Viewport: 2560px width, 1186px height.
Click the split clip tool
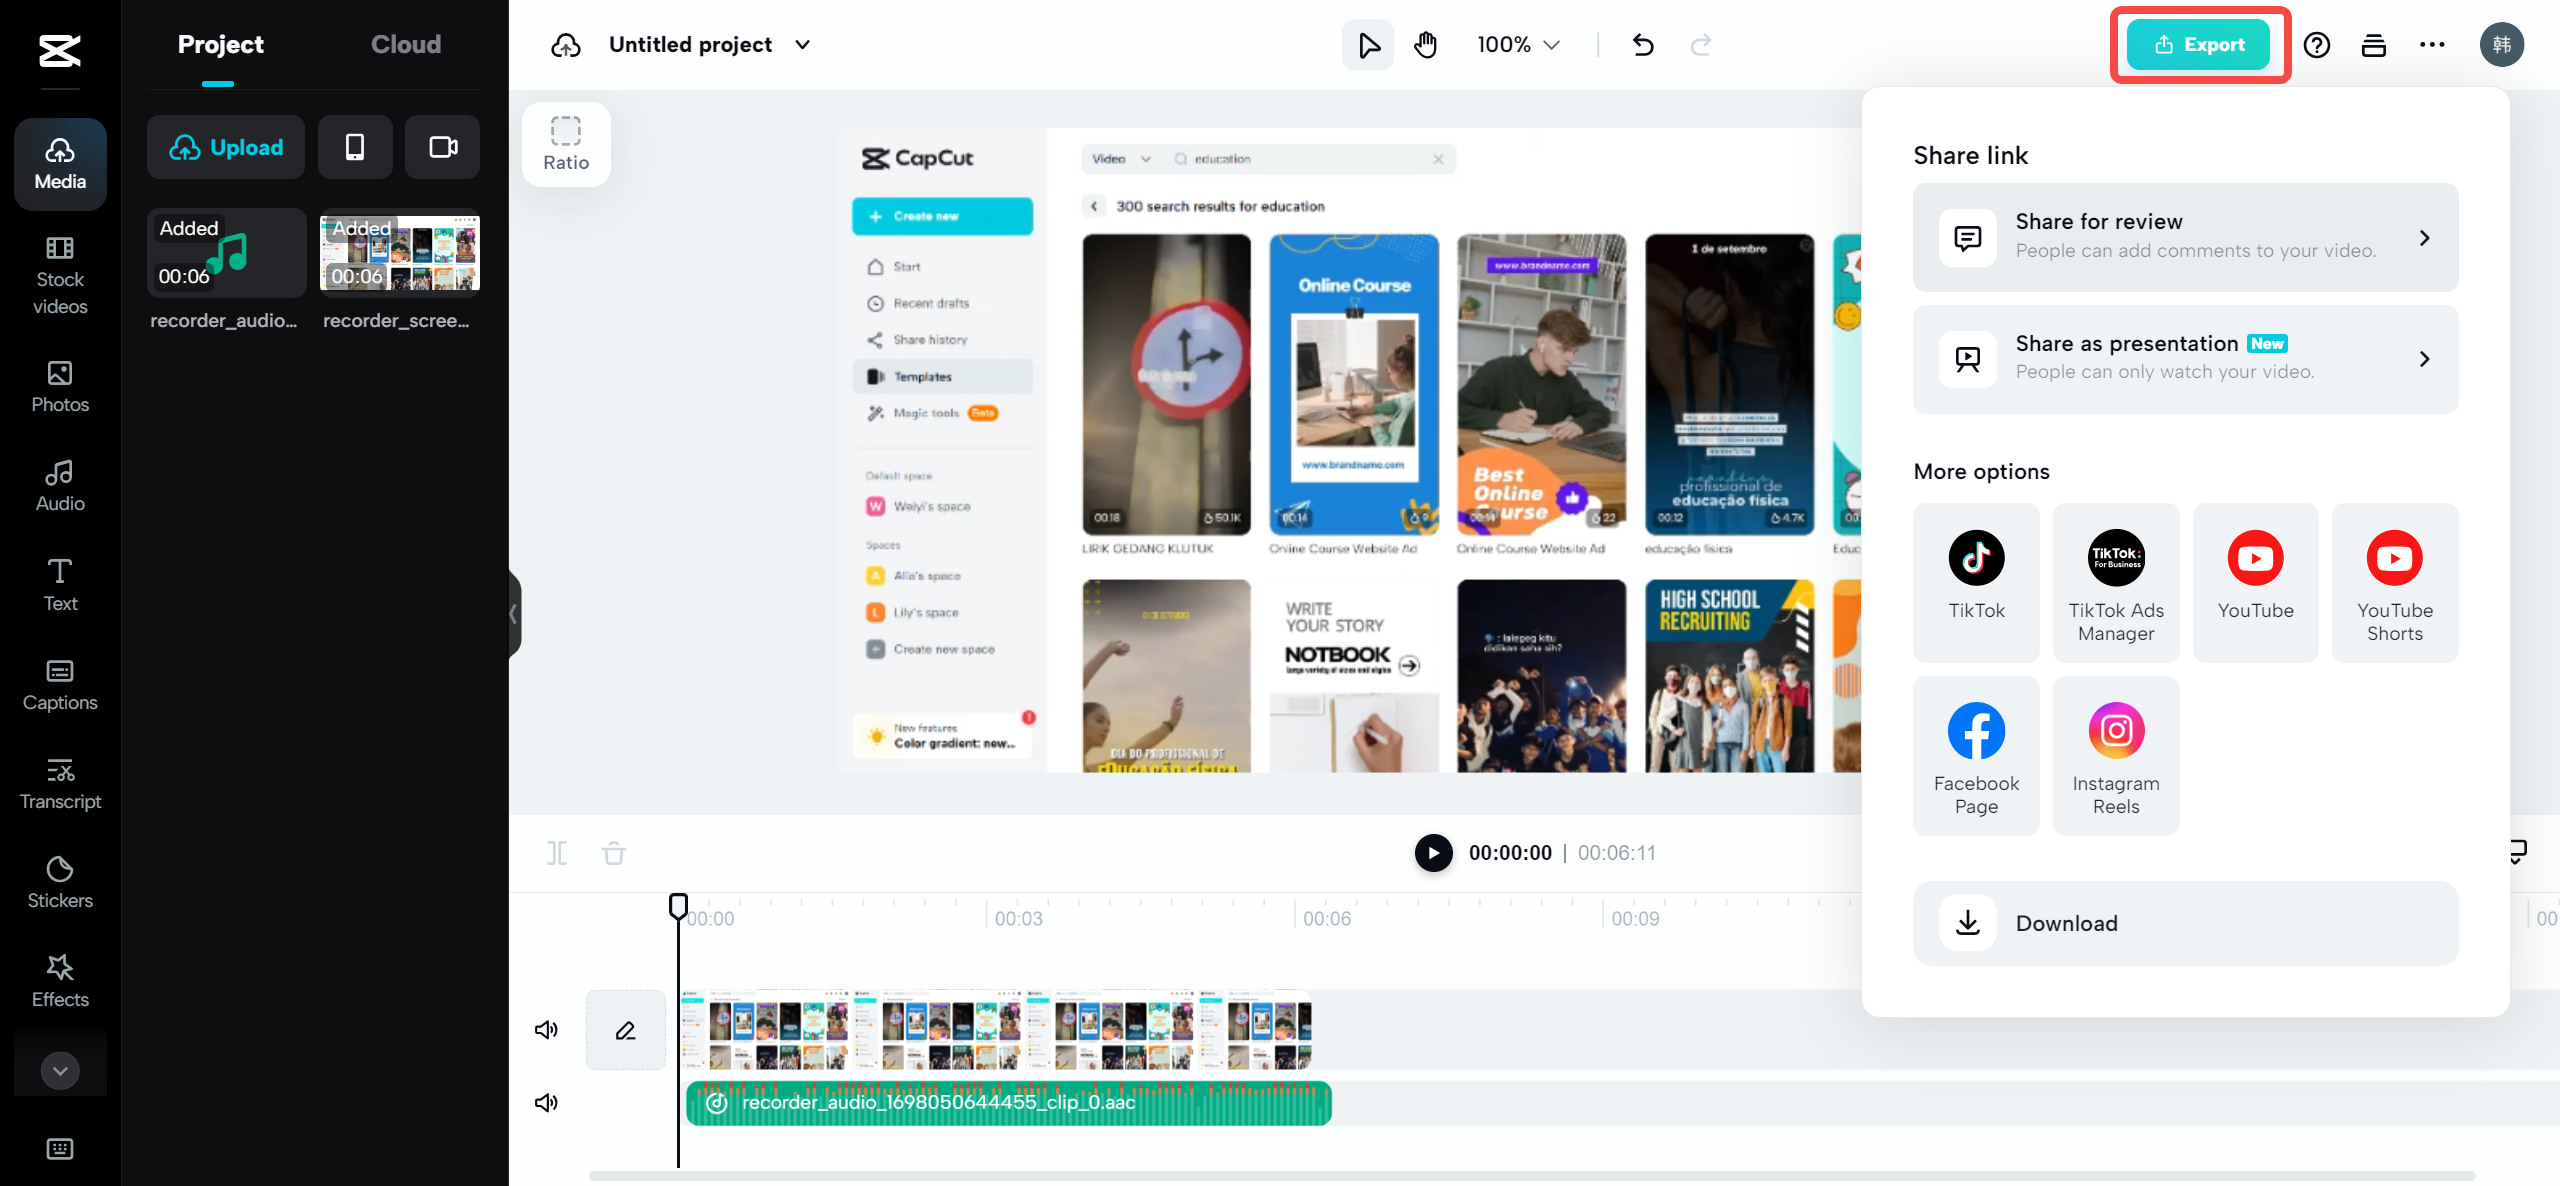coord(557,853)
